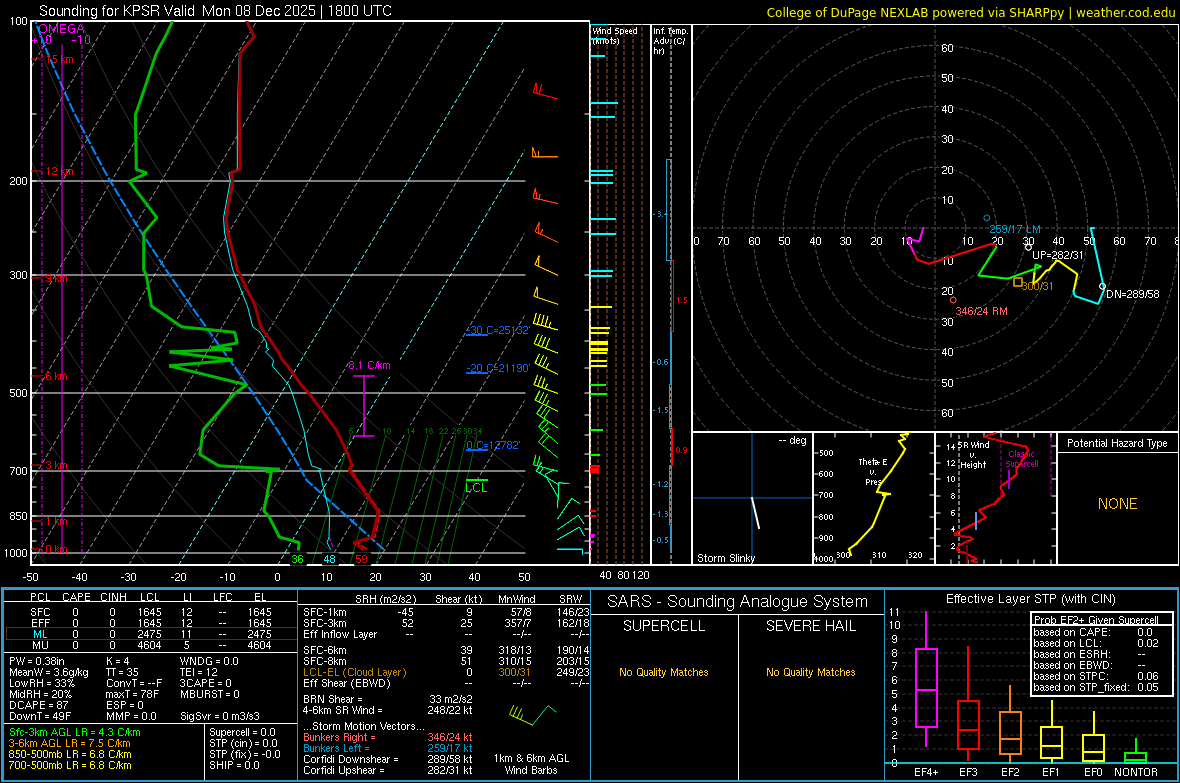This screenshot has width=1180, height=783.
Task: Click the surface wet-bulb value 48
Action: pos(329,559)
